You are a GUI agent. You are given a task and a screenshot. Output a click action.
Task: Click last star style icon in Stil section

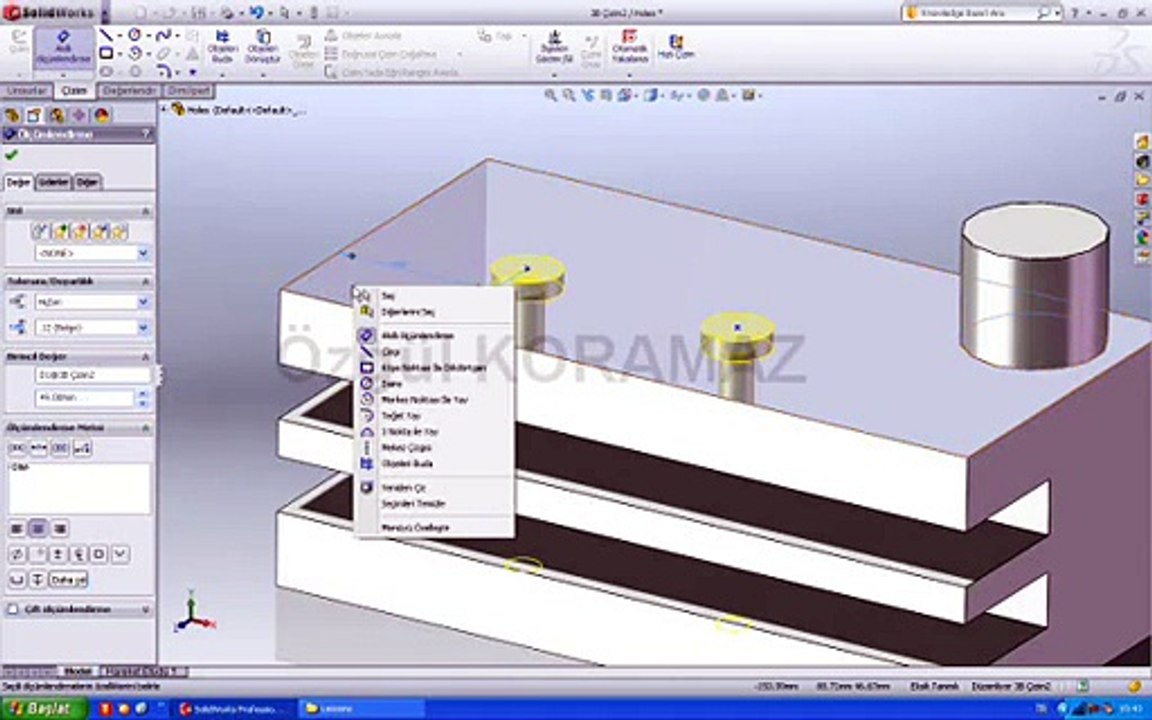tap(119, 232)
